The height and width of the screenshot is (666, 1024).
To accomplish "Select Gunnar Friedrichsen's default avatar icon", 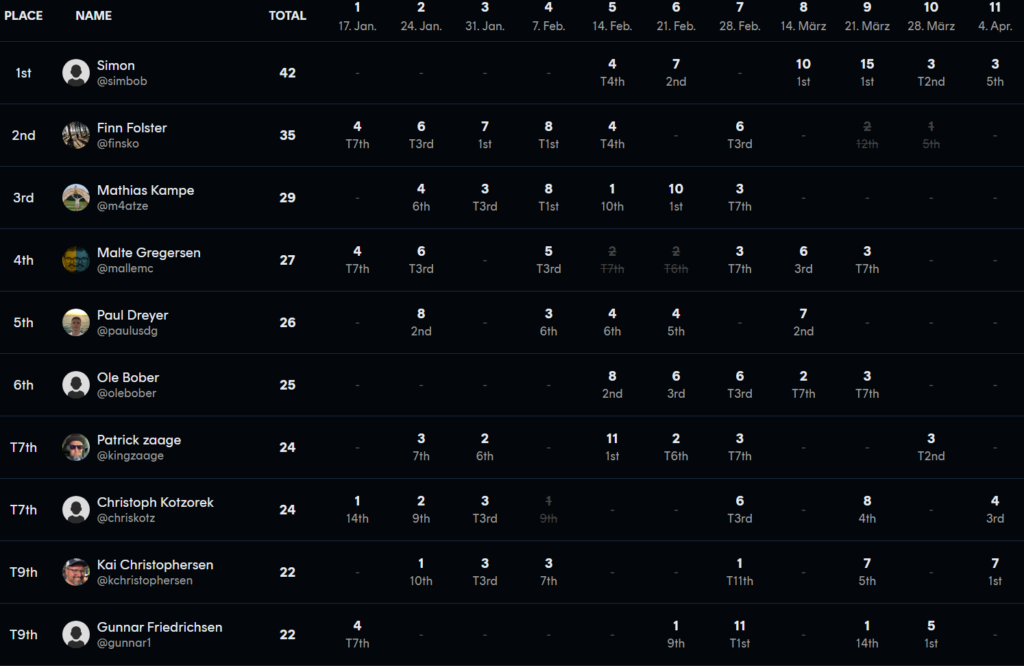I will point(76,634).
